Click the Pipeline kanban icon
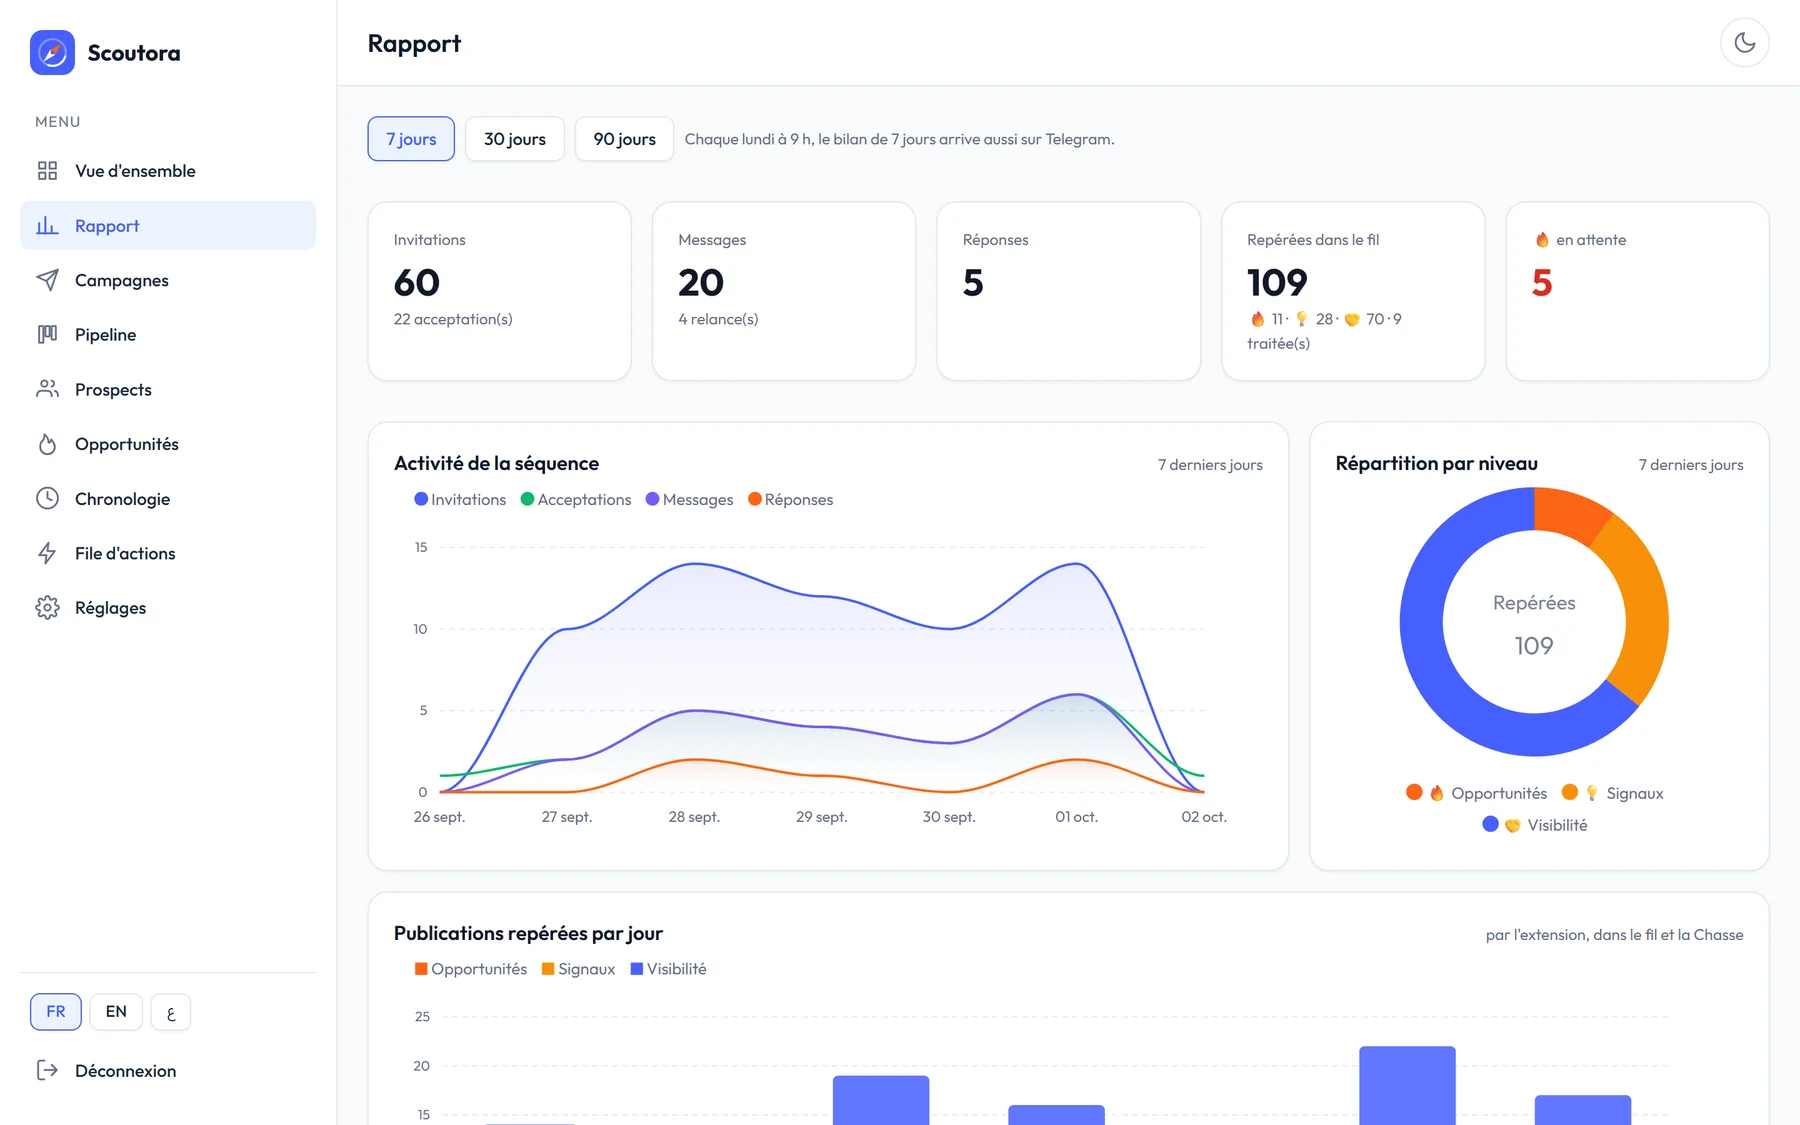Screen dimensions: 1800x1125 point(47,335)
